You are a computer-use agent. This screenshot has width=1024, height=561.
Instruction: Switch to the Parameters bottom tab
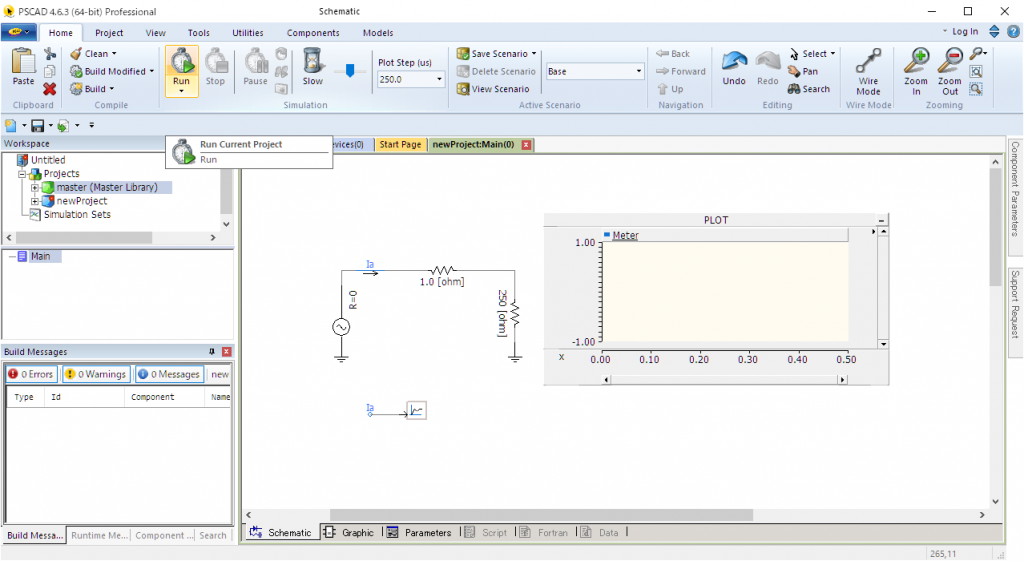point(420,533)
